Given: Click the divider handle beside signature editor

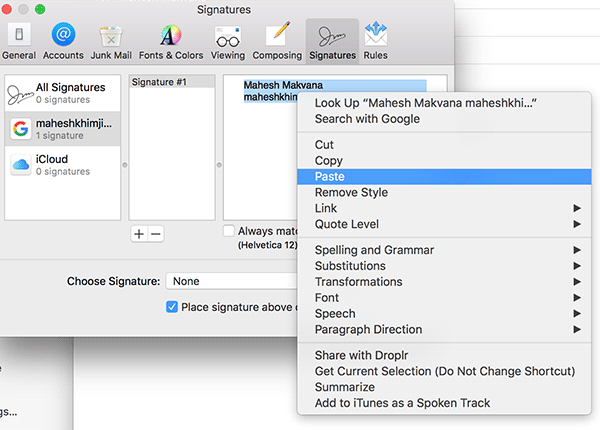Looking at the screenshot, I should [219, 165].
